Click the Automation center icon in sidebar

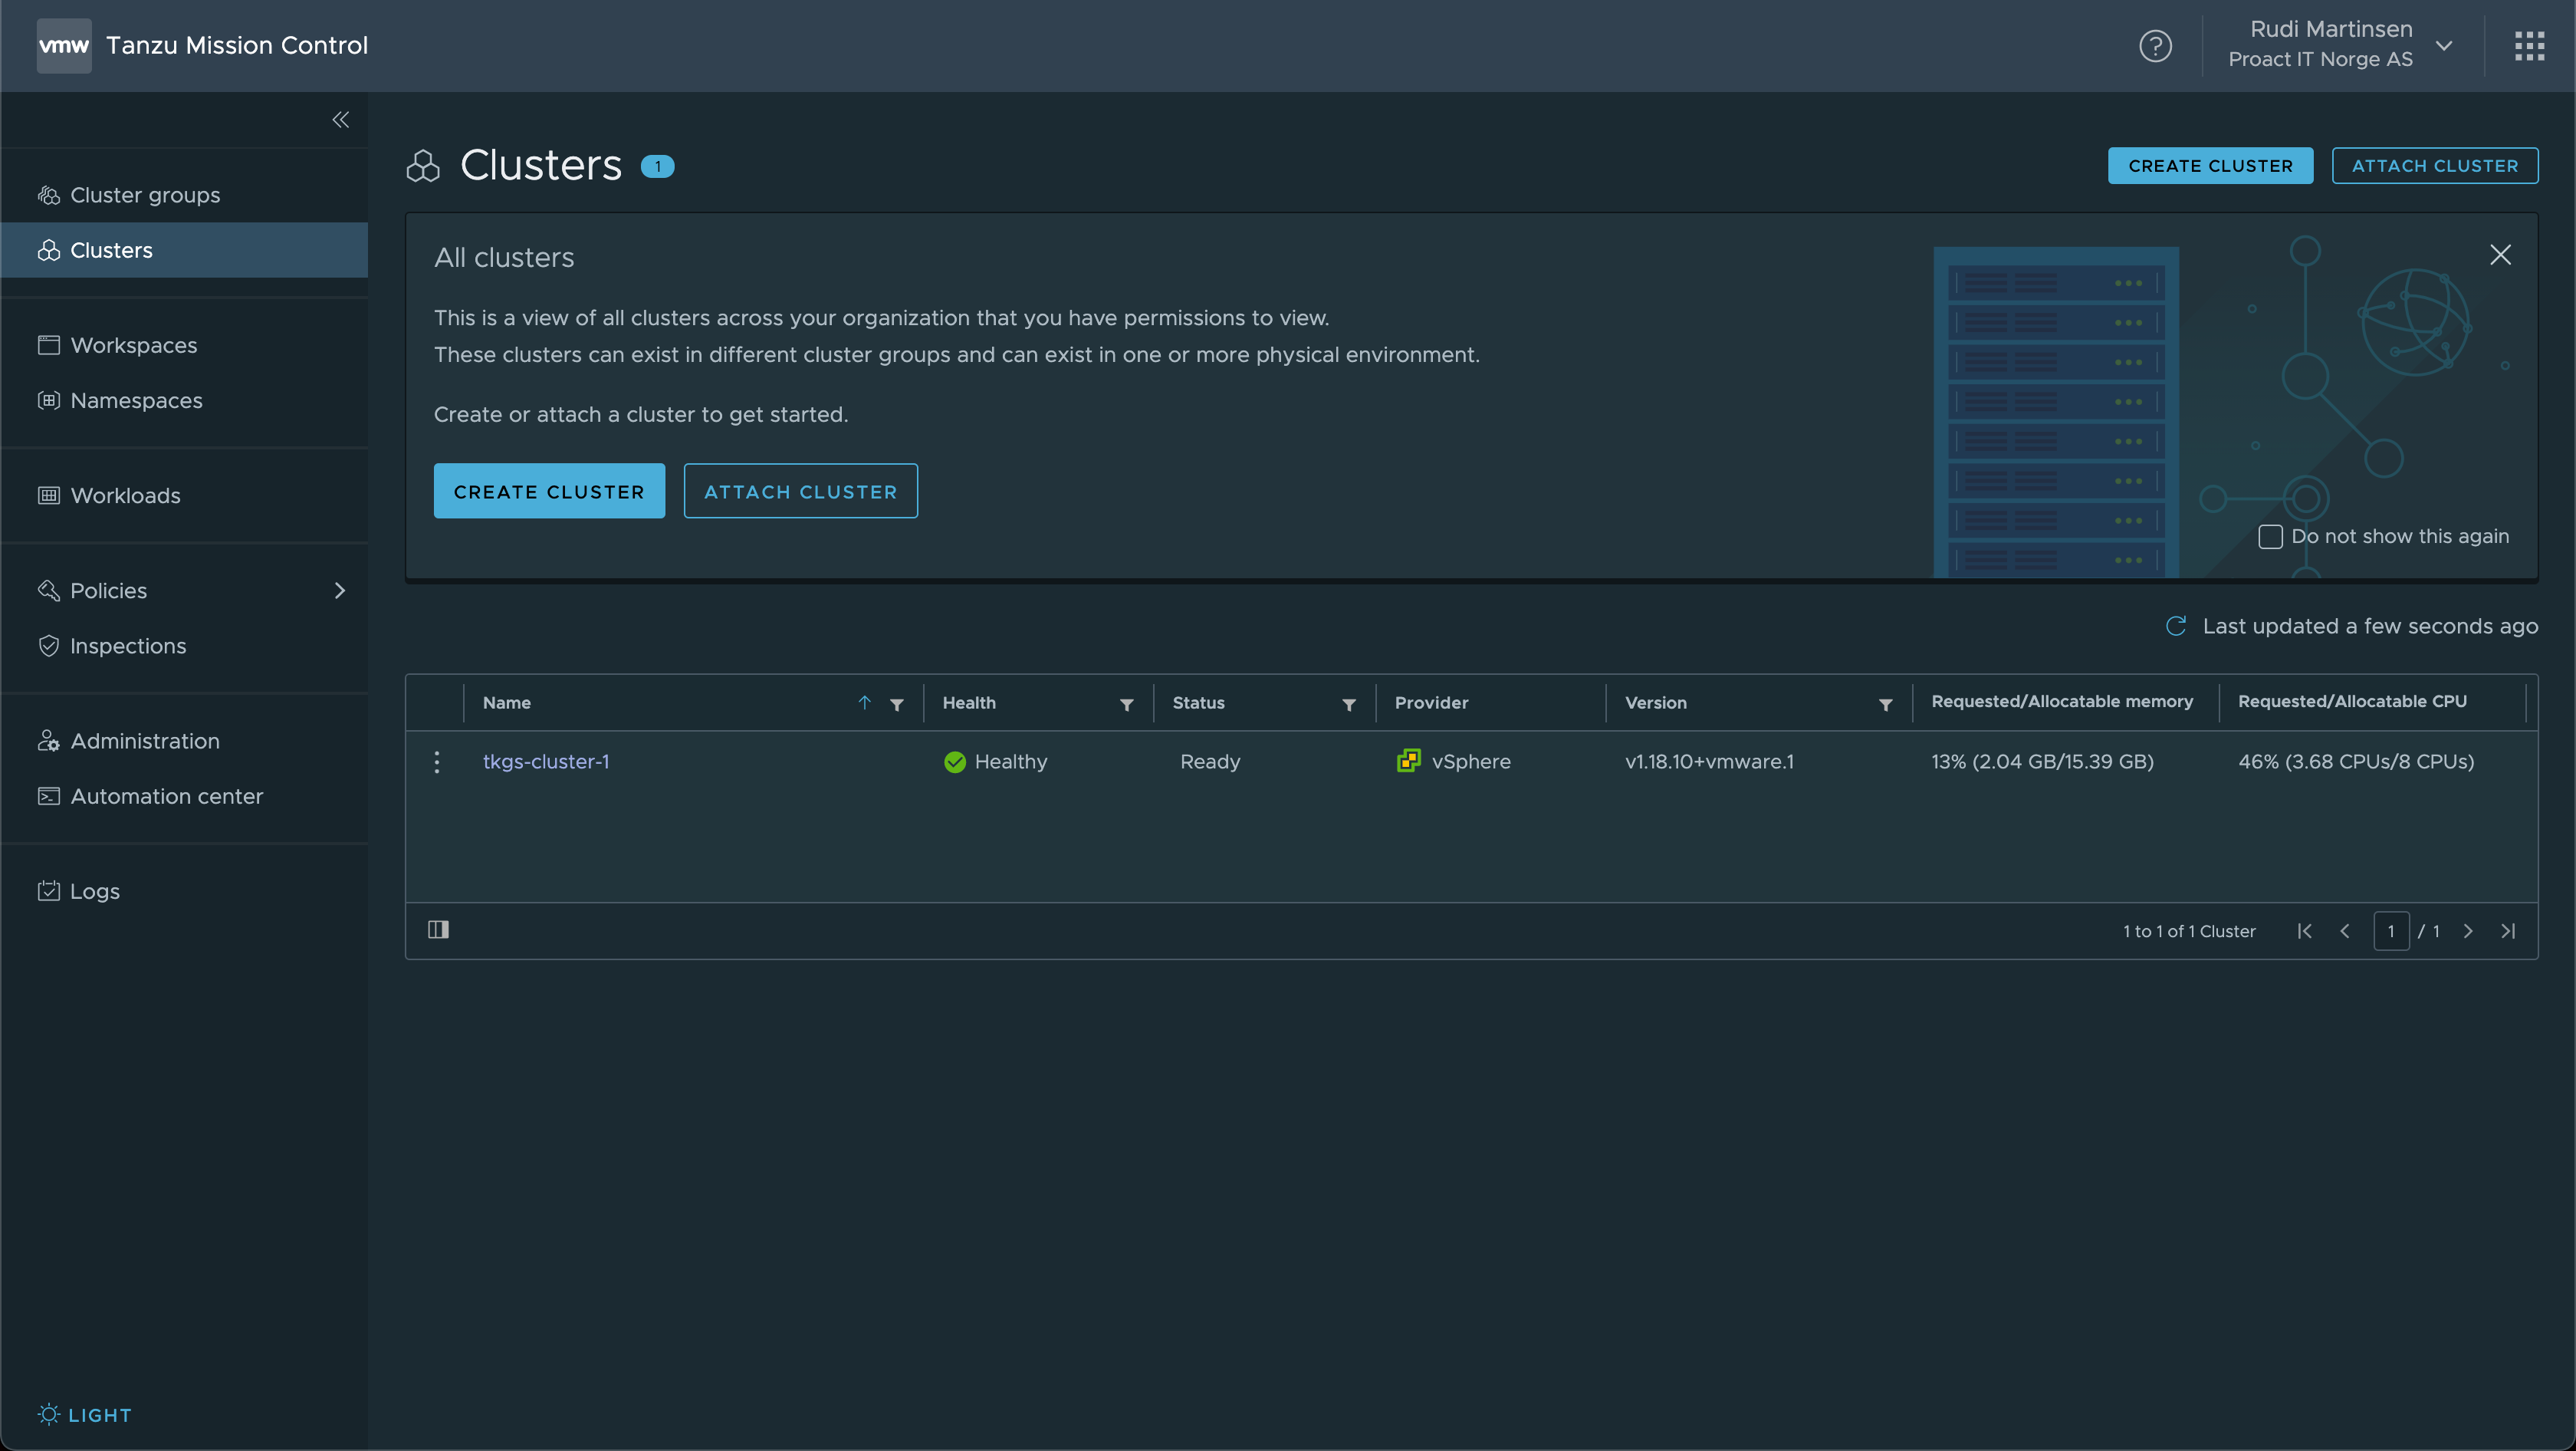(x=48, y=796)
